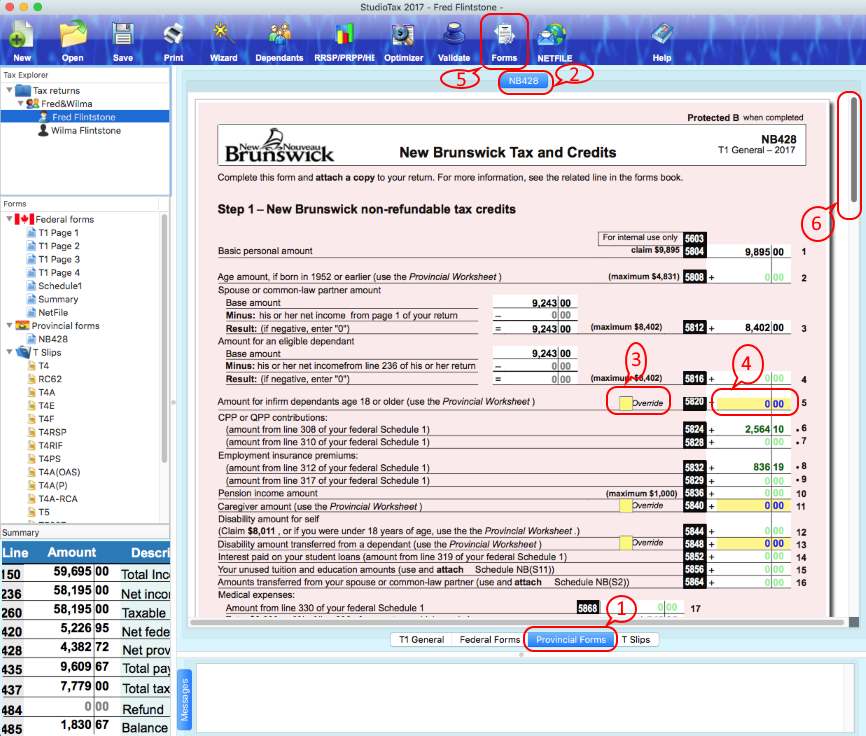
Task: Switch to the T Slips tab
Action: pos(636,639)
